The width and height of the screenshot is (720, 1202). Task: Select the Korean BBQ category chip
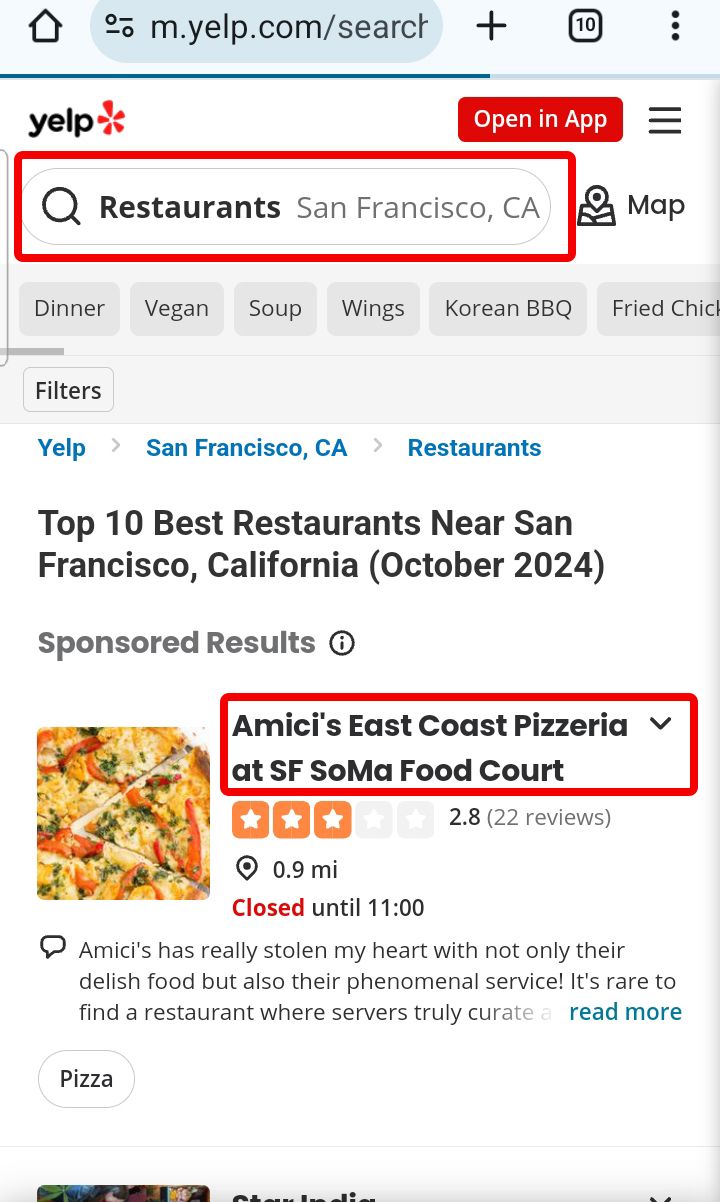click(508, 308)
